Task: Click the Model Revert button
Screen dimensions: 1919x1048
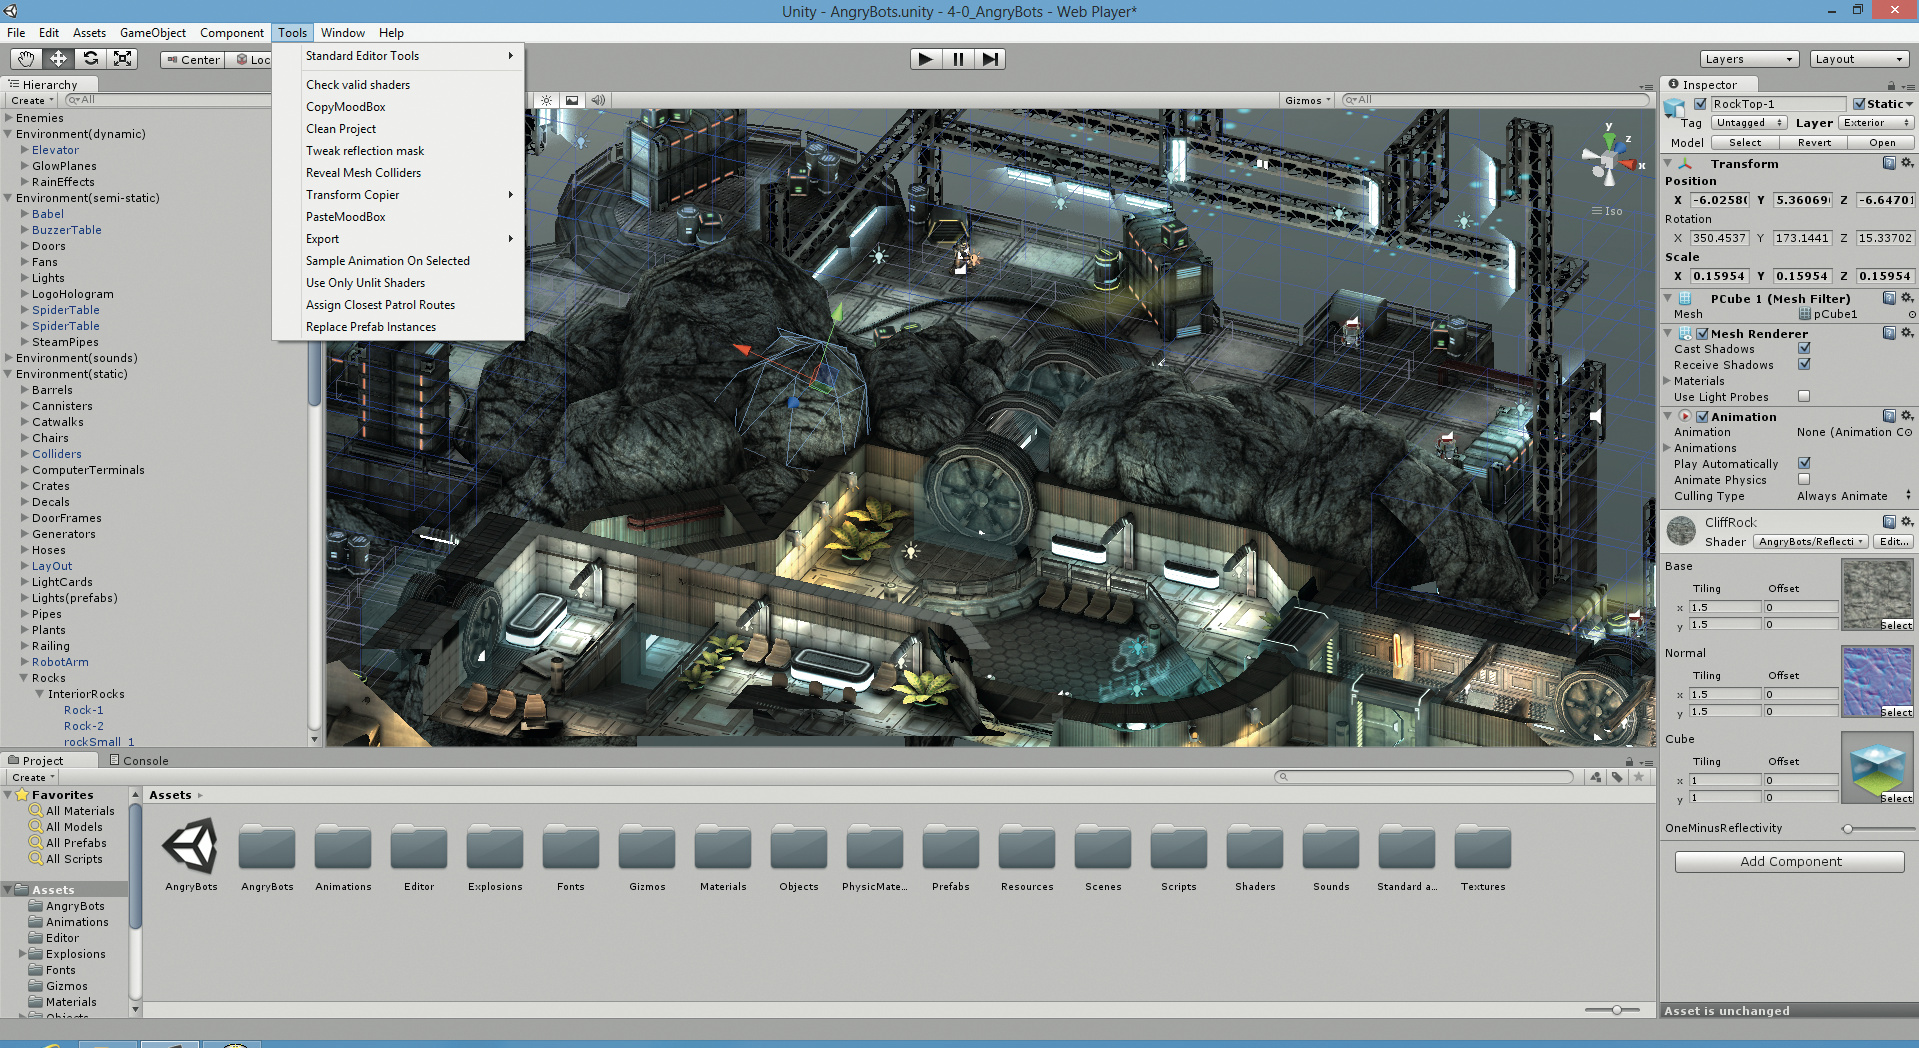Action: coord(1814,143)
